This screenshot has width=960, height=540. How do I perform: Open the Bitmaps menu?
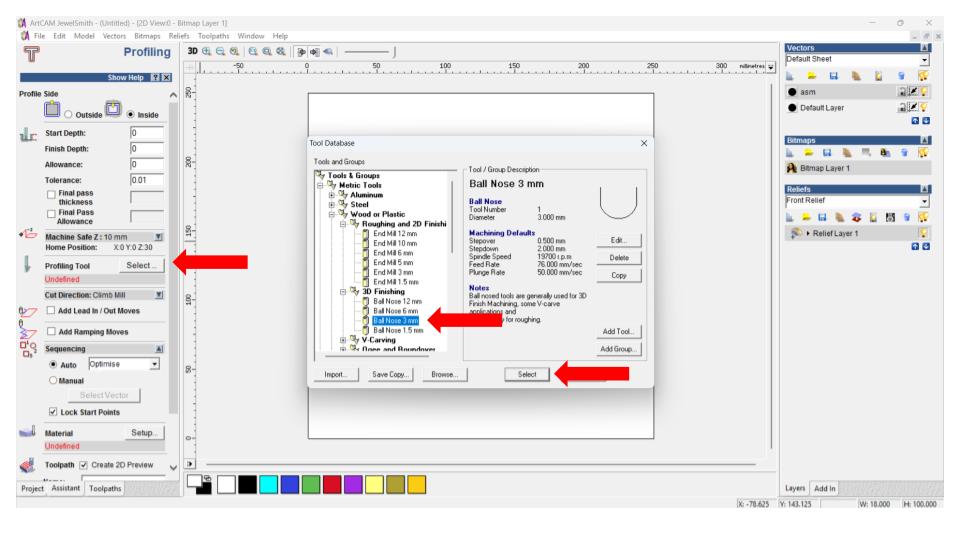tap(147, 36)
